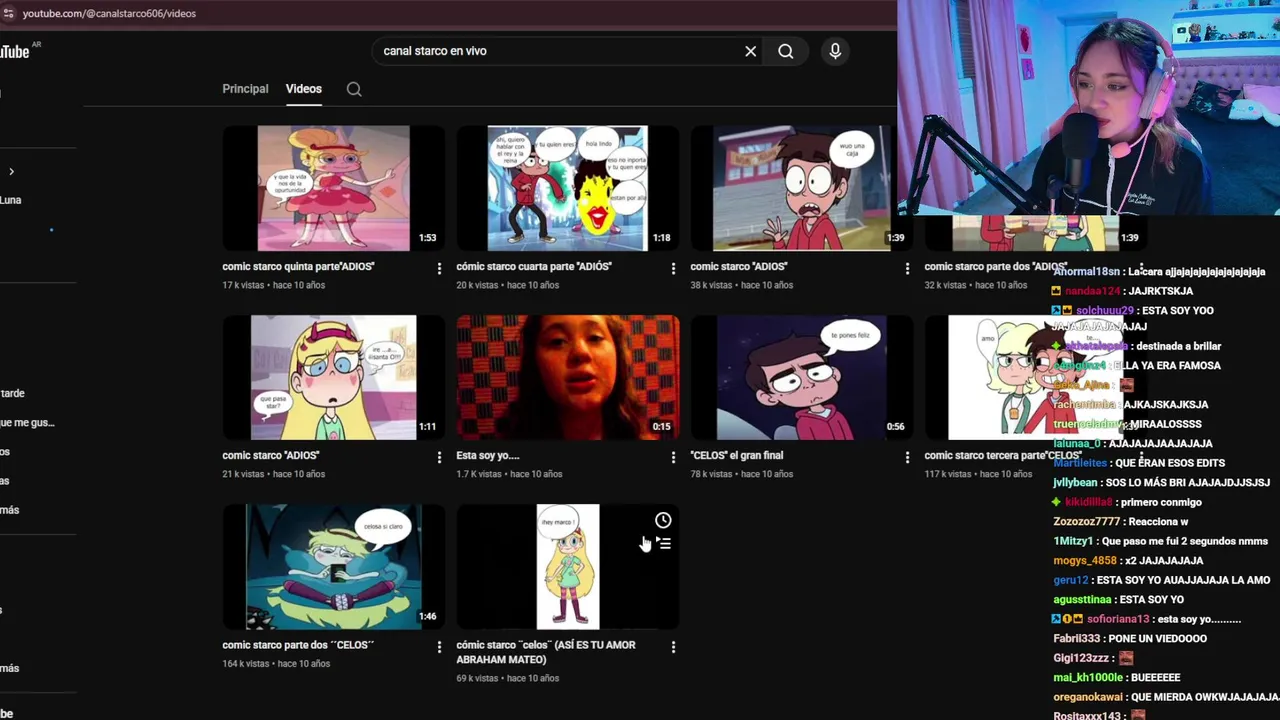Viewport: 1280px width, 720px height.
Task: Open the cómic starco cuarta parte thumbnail
Action: point(567,188)
